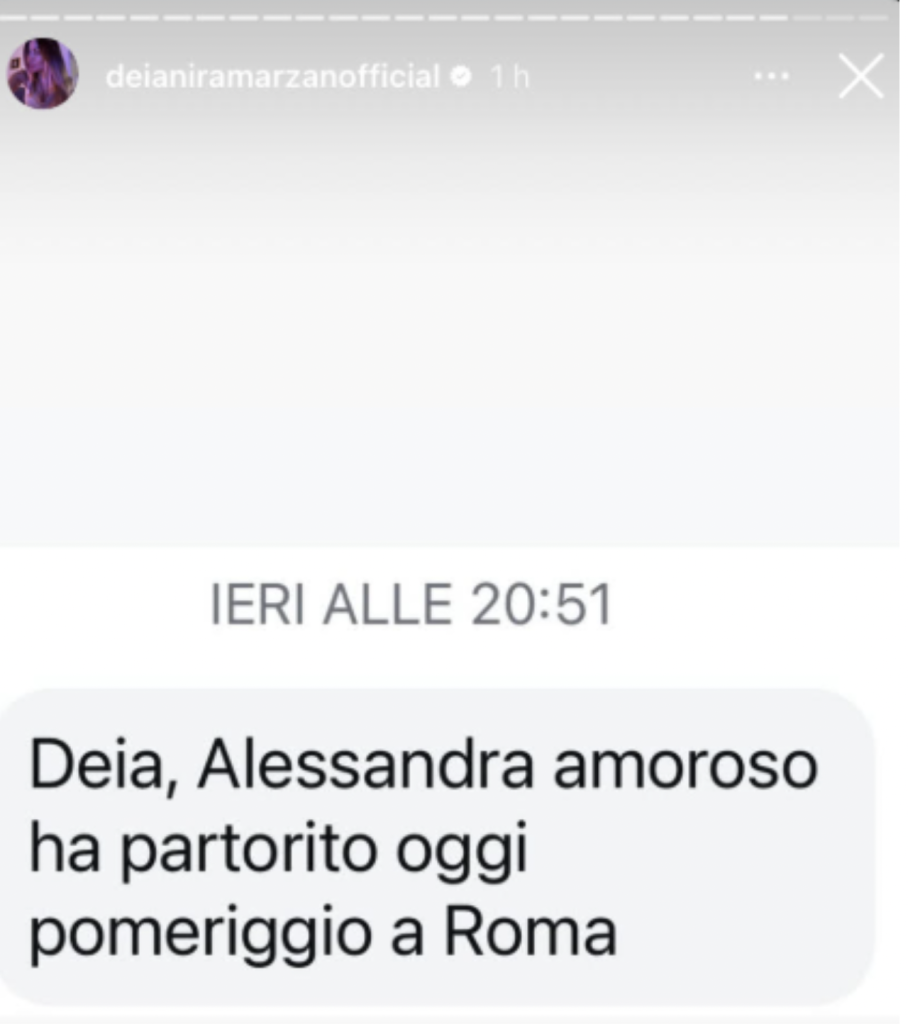Click the word "partorito" in the message
Screen dimensions: 908x1024
(250, 850)
